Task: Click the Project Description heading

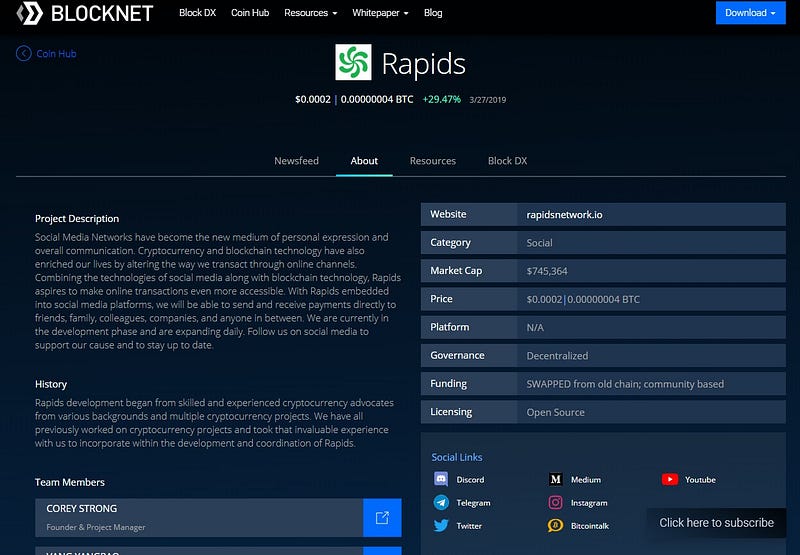Action: (77, 218)
